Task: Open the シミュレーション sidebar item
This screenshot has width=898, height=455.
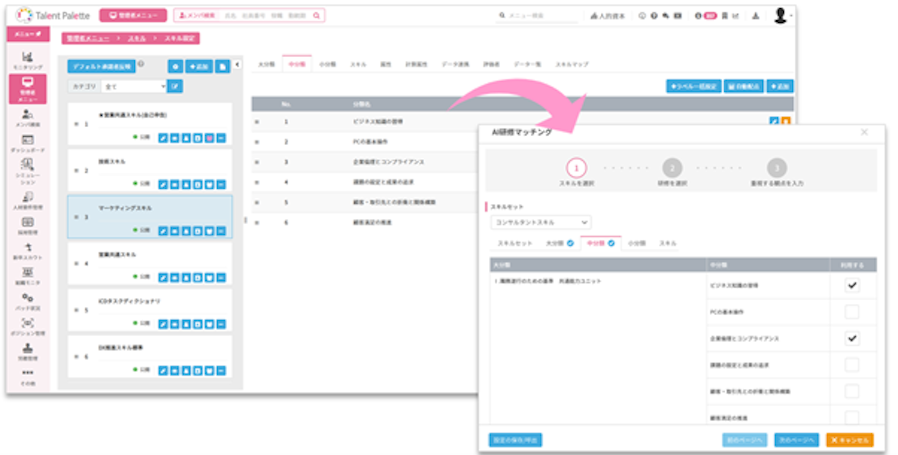Action: pyautogui.click(x=27, y=171)
